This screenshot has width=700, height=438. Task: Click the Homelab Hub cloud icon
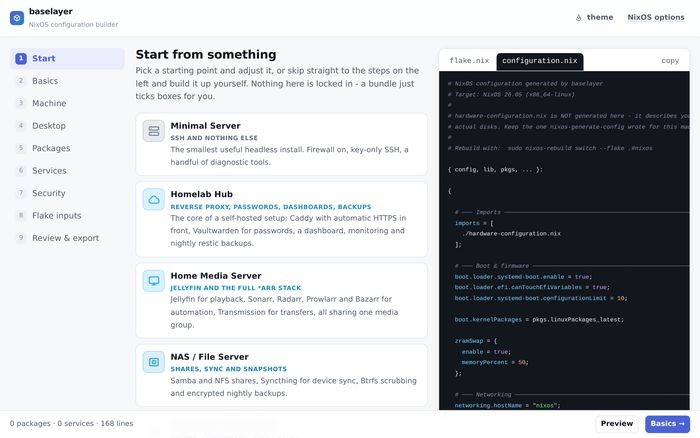[x=154, y=199]
